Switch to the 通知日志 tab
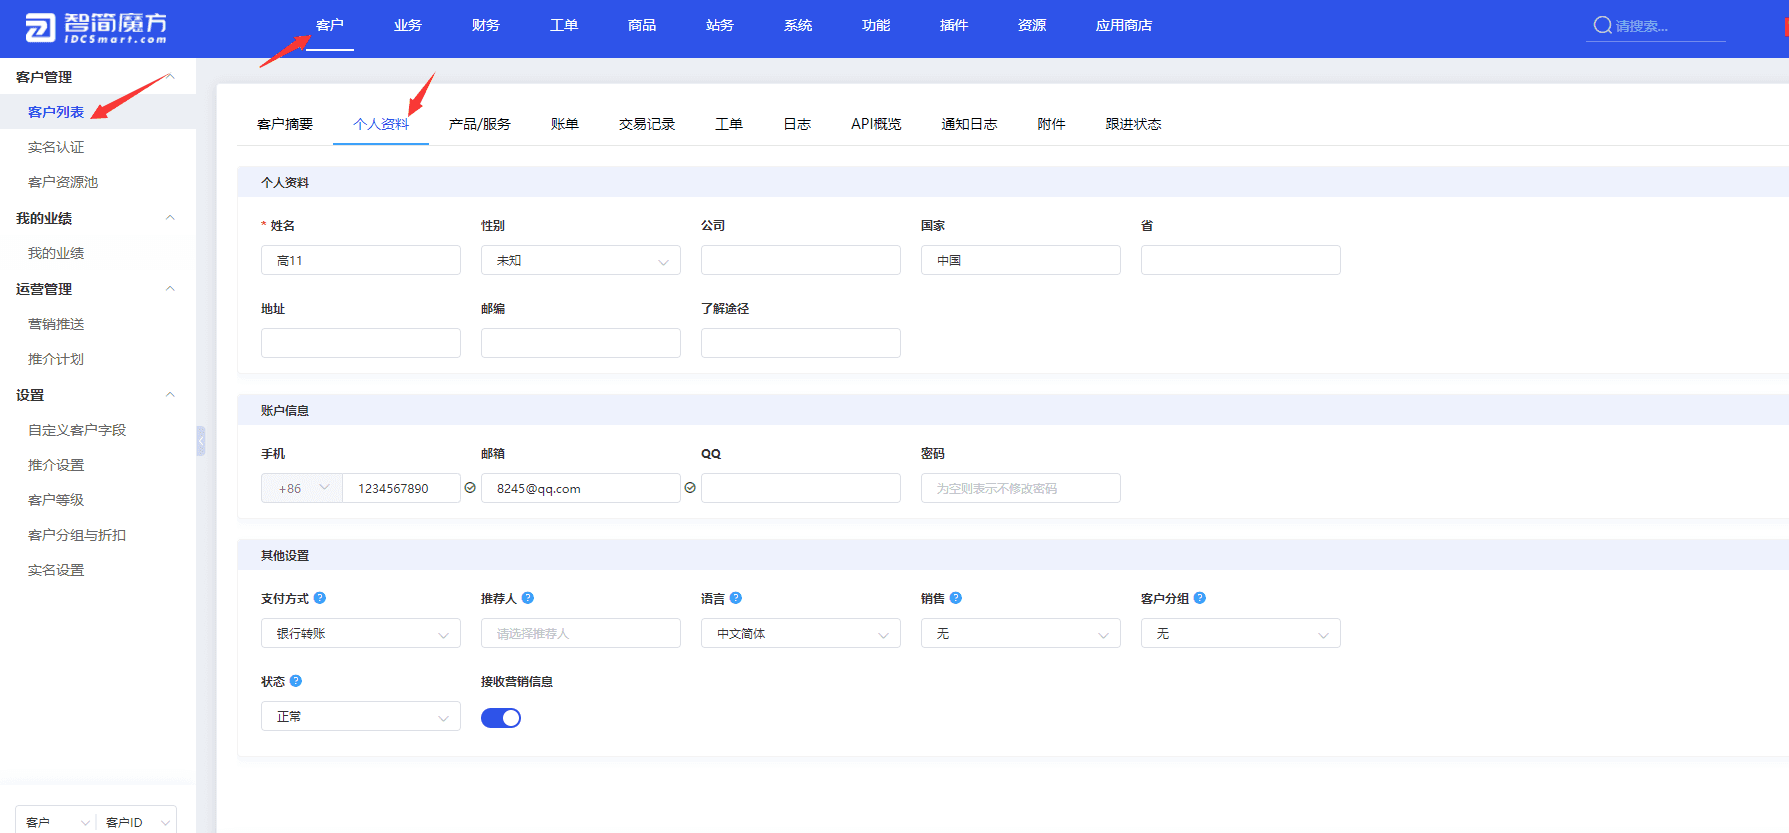 (969, 124)
